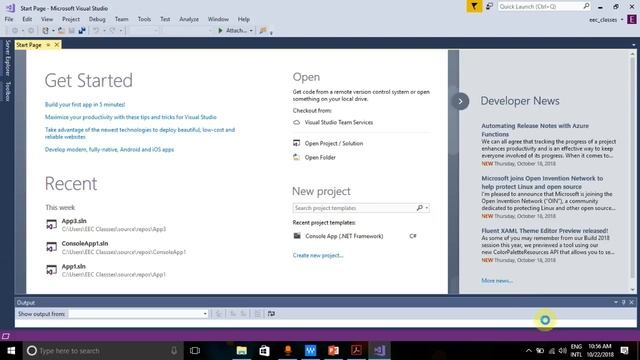The image size is (640, 360).
Task: Click the Save All toolbar icon
Action: coord(82,31)
